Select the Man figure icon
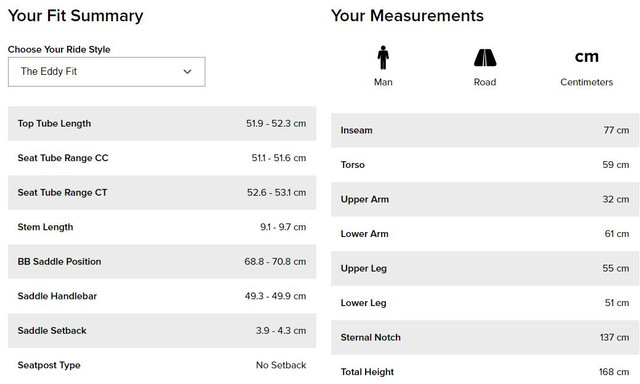Screen dimensions: 640x384 click(383, 58)
